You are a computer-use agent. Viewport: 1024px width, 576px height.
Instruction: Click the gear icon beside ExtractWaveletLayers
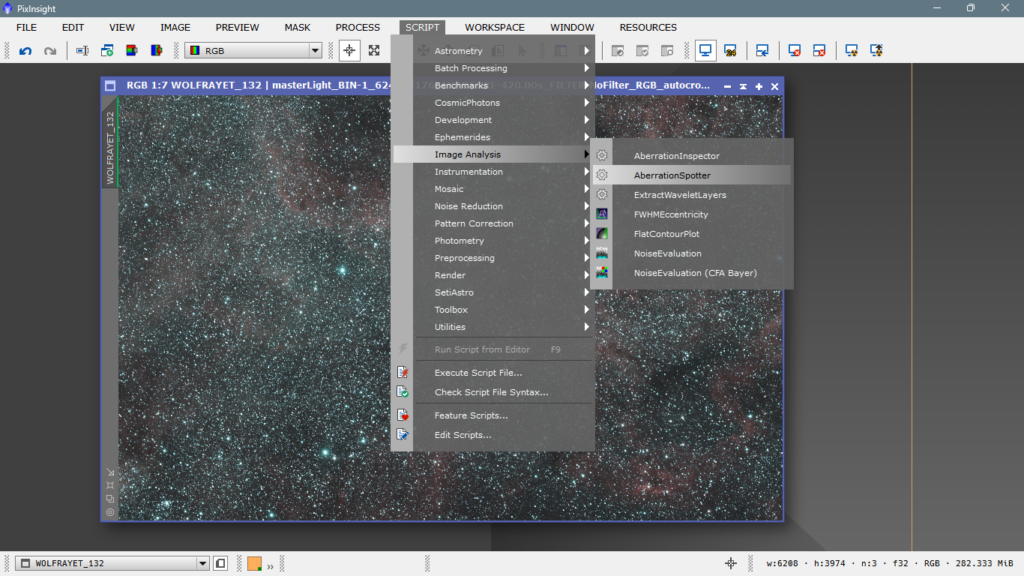coord(602,195)
